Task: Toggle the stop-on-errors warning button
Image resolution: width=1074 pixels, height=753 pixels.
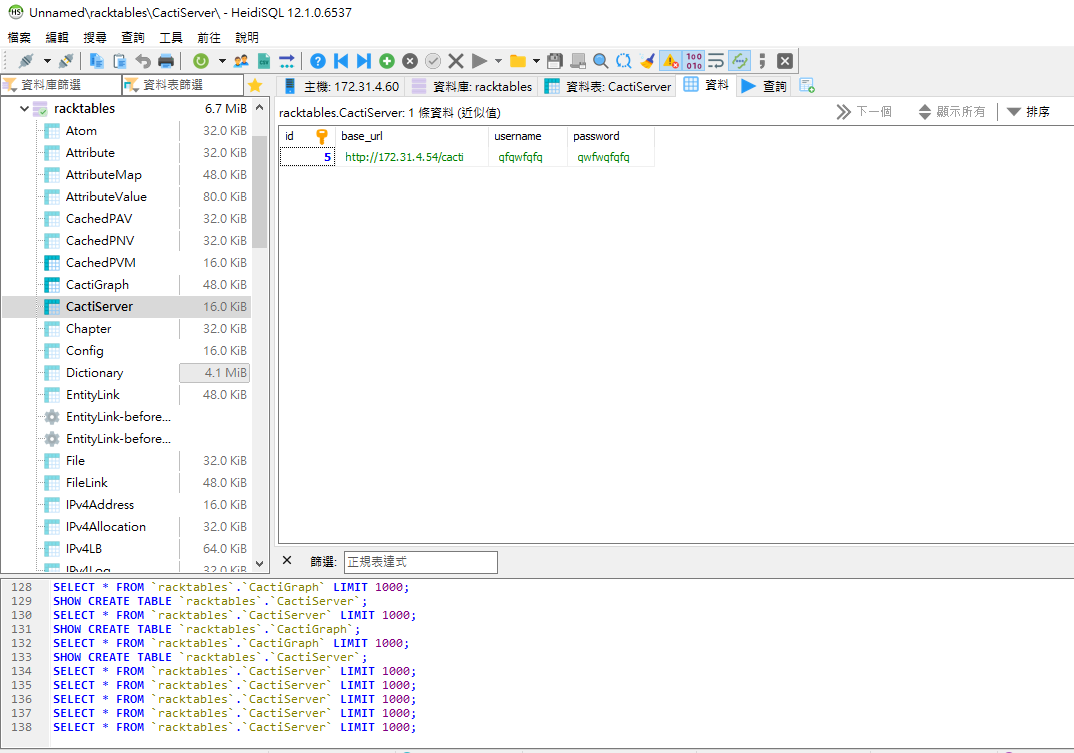Action: (x=670, y=61)
